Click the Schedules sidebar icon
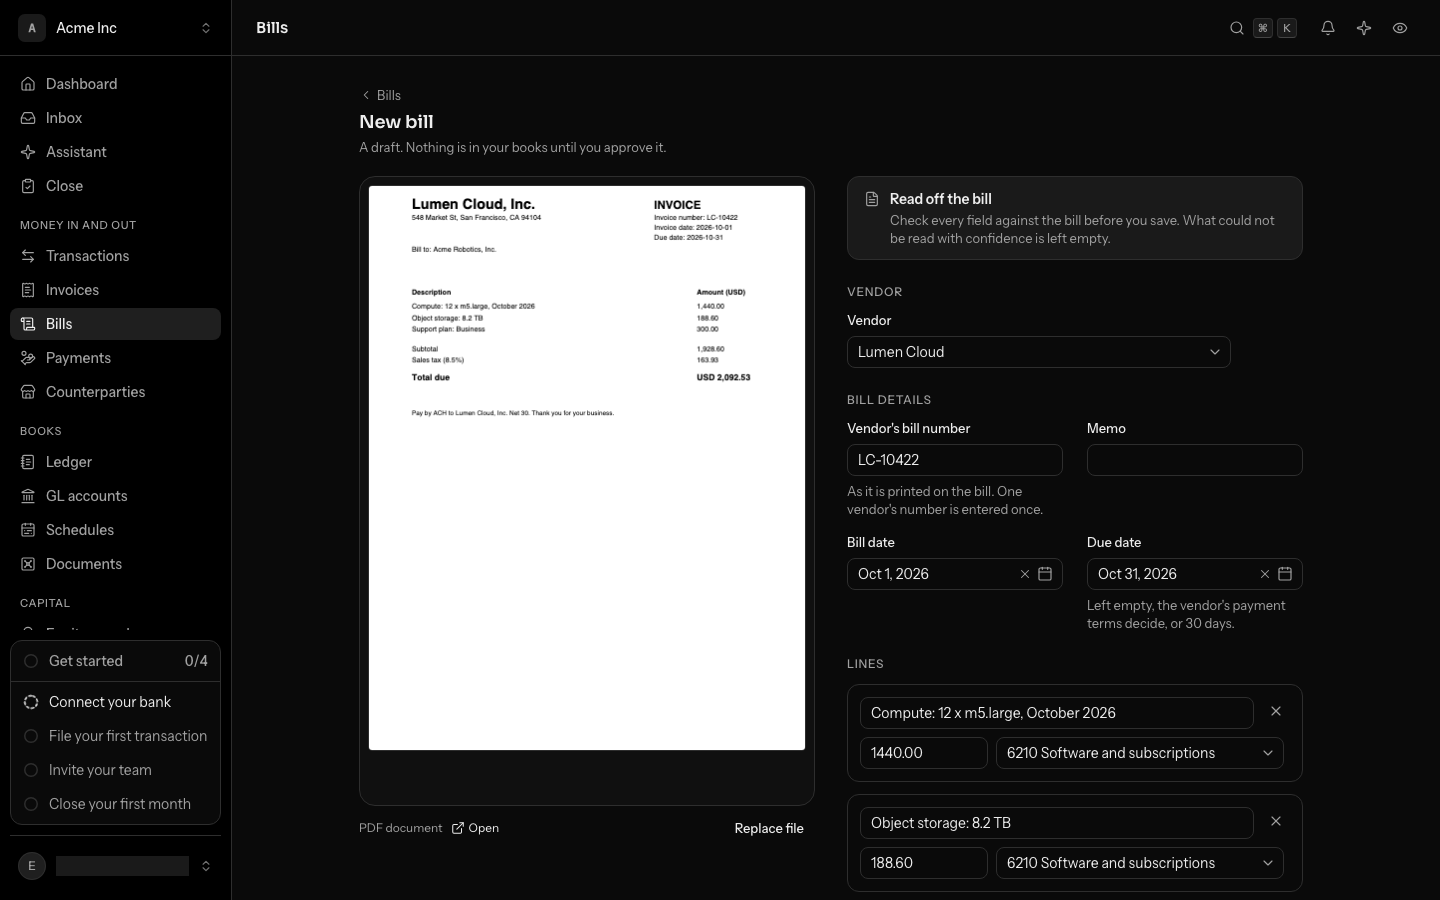1440x900 pixels. pyautogui.click(x=28, y=530)
